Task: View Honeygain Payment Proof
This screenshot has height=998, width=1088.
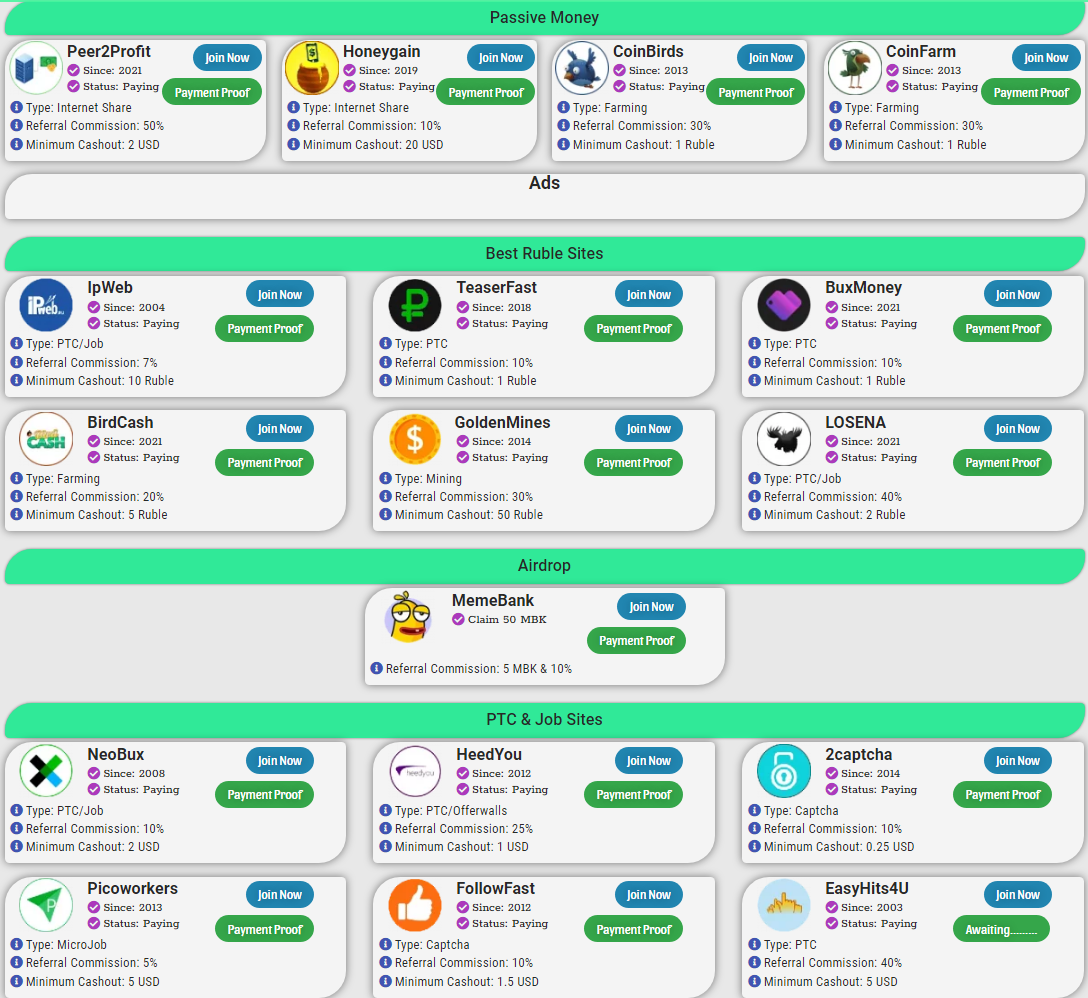Action: pyautogui.click(x=486, y=92)
